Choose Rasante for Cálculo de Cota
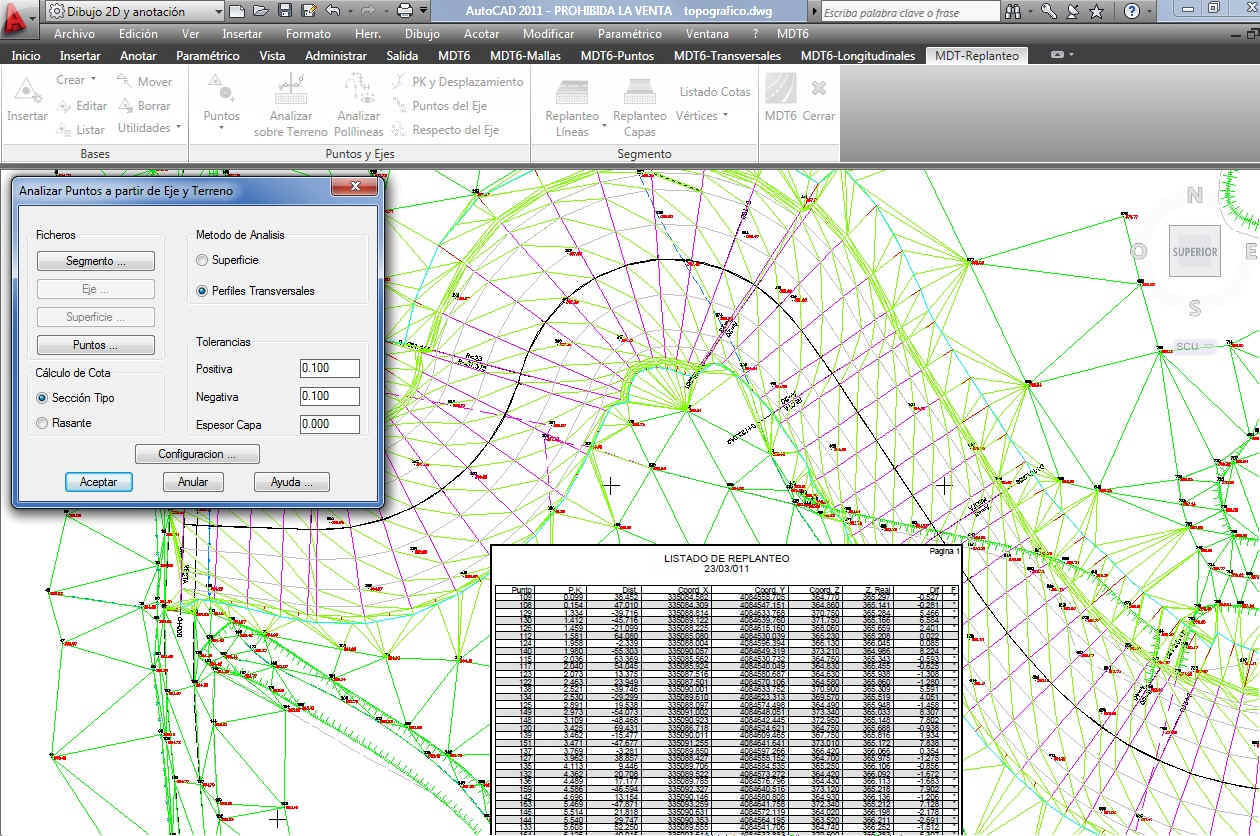Viewport: 1260px width, 836px height. pyautogui.click(x=42, y=423)
